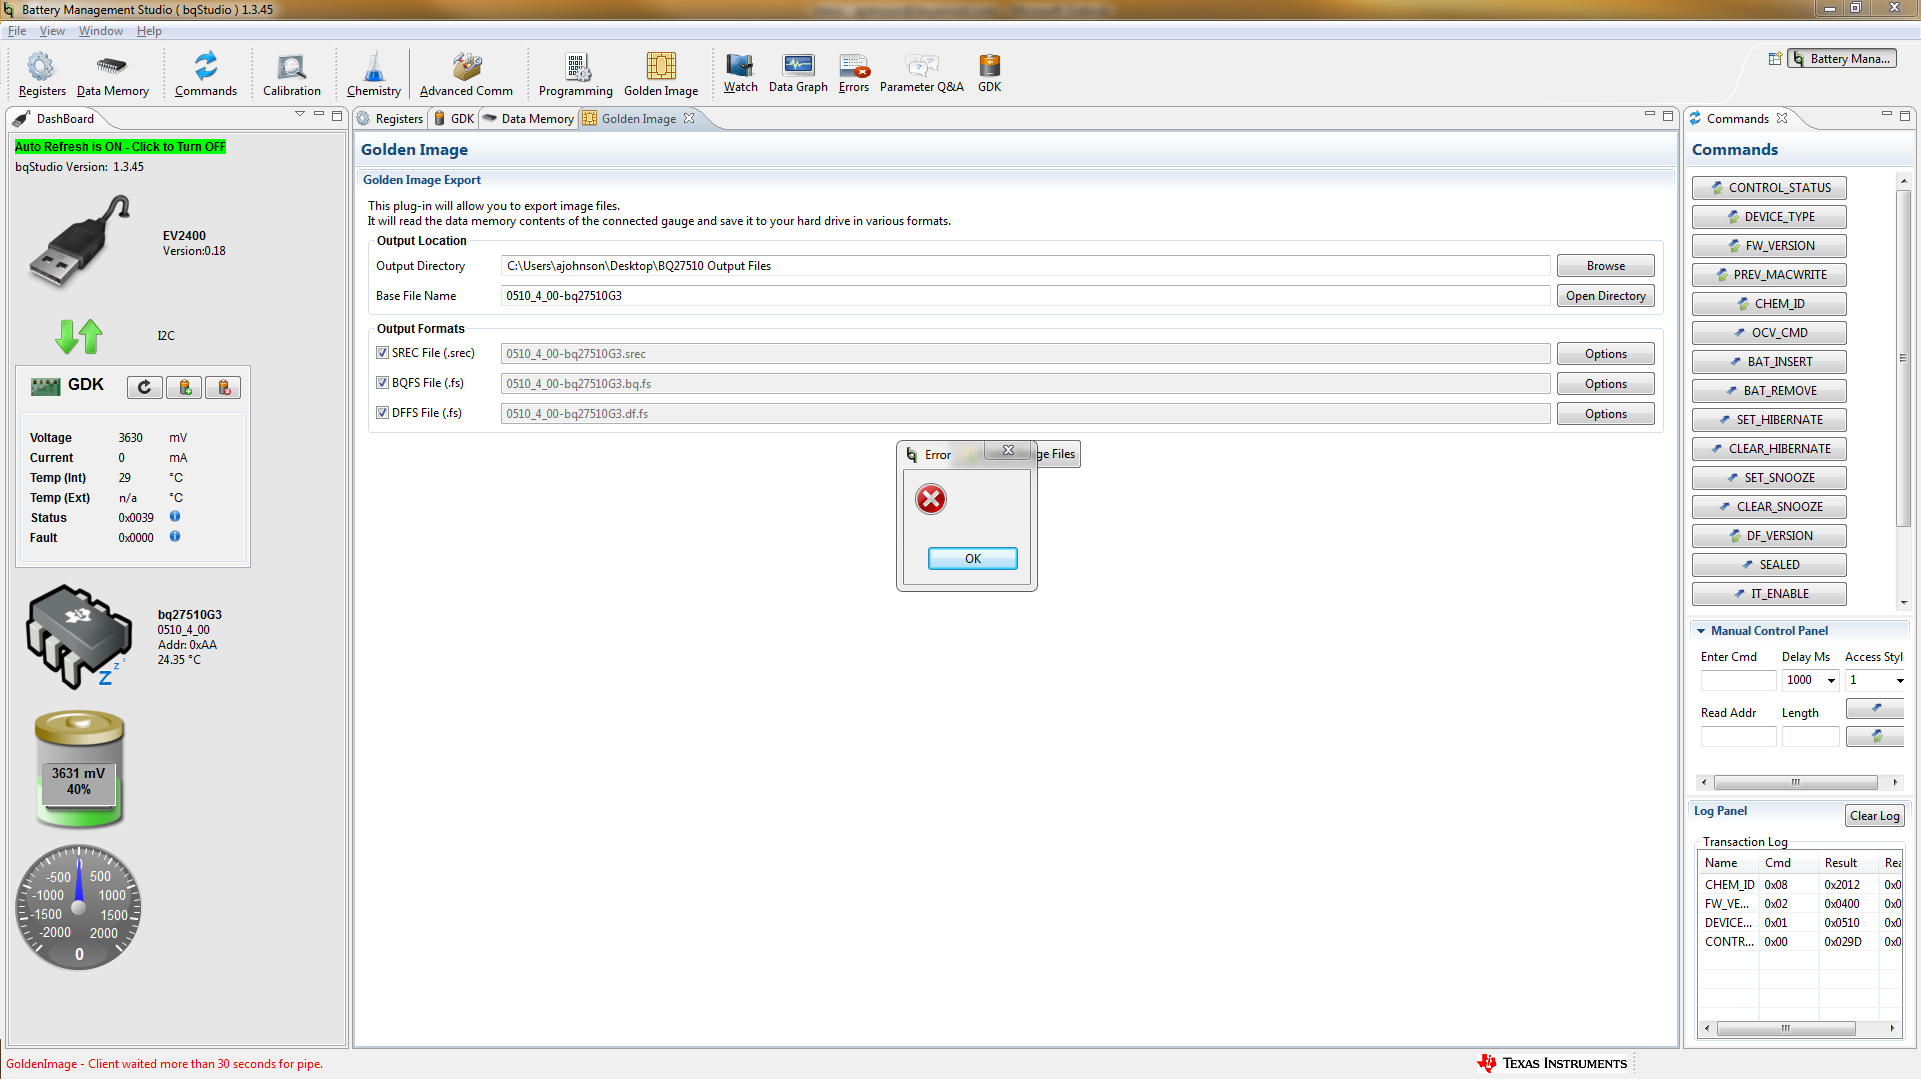
Task: Click the Enter Cmd input field
Action: click(1738, 681)
